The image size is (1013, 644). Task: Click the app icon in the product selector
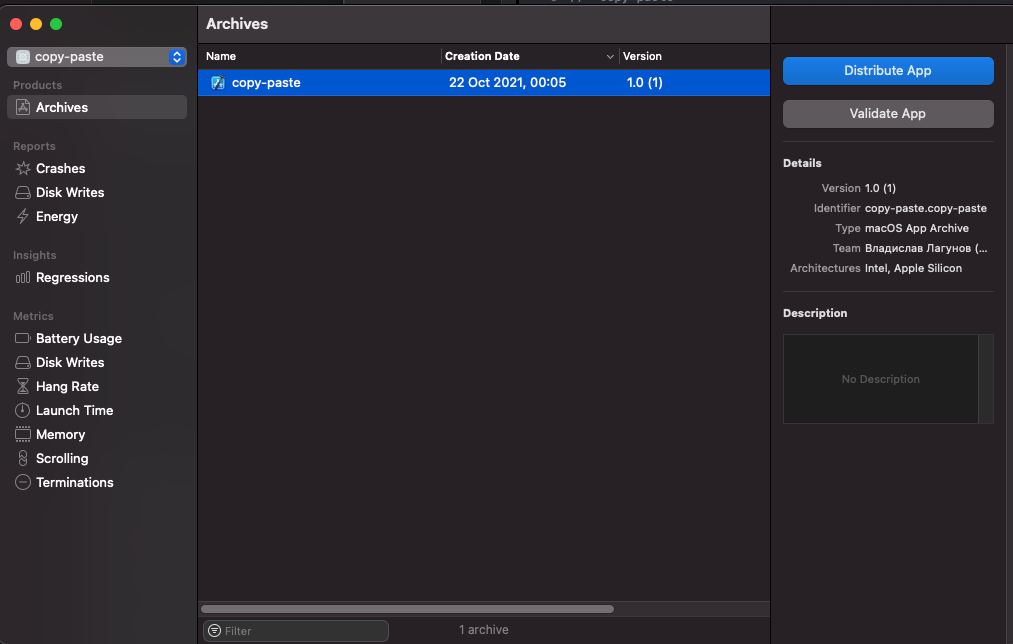[23, 57]
